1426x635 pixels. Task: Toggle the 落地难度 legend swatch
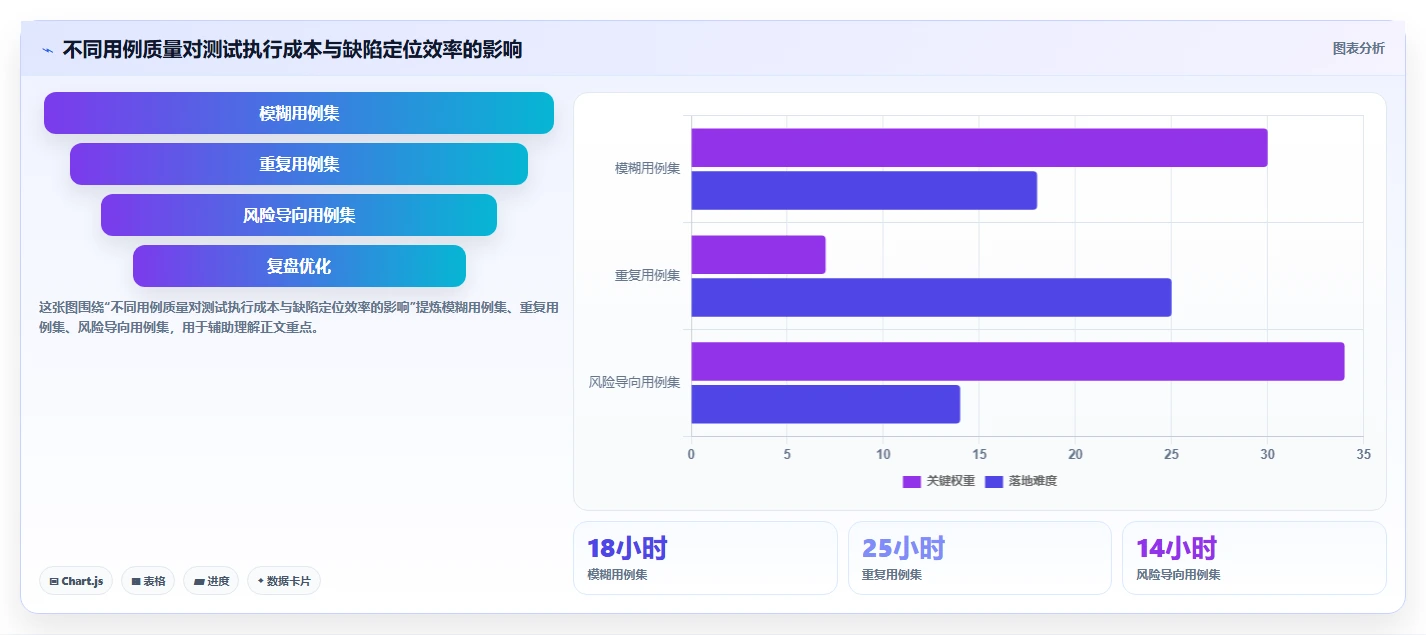(x=994, y=481)
